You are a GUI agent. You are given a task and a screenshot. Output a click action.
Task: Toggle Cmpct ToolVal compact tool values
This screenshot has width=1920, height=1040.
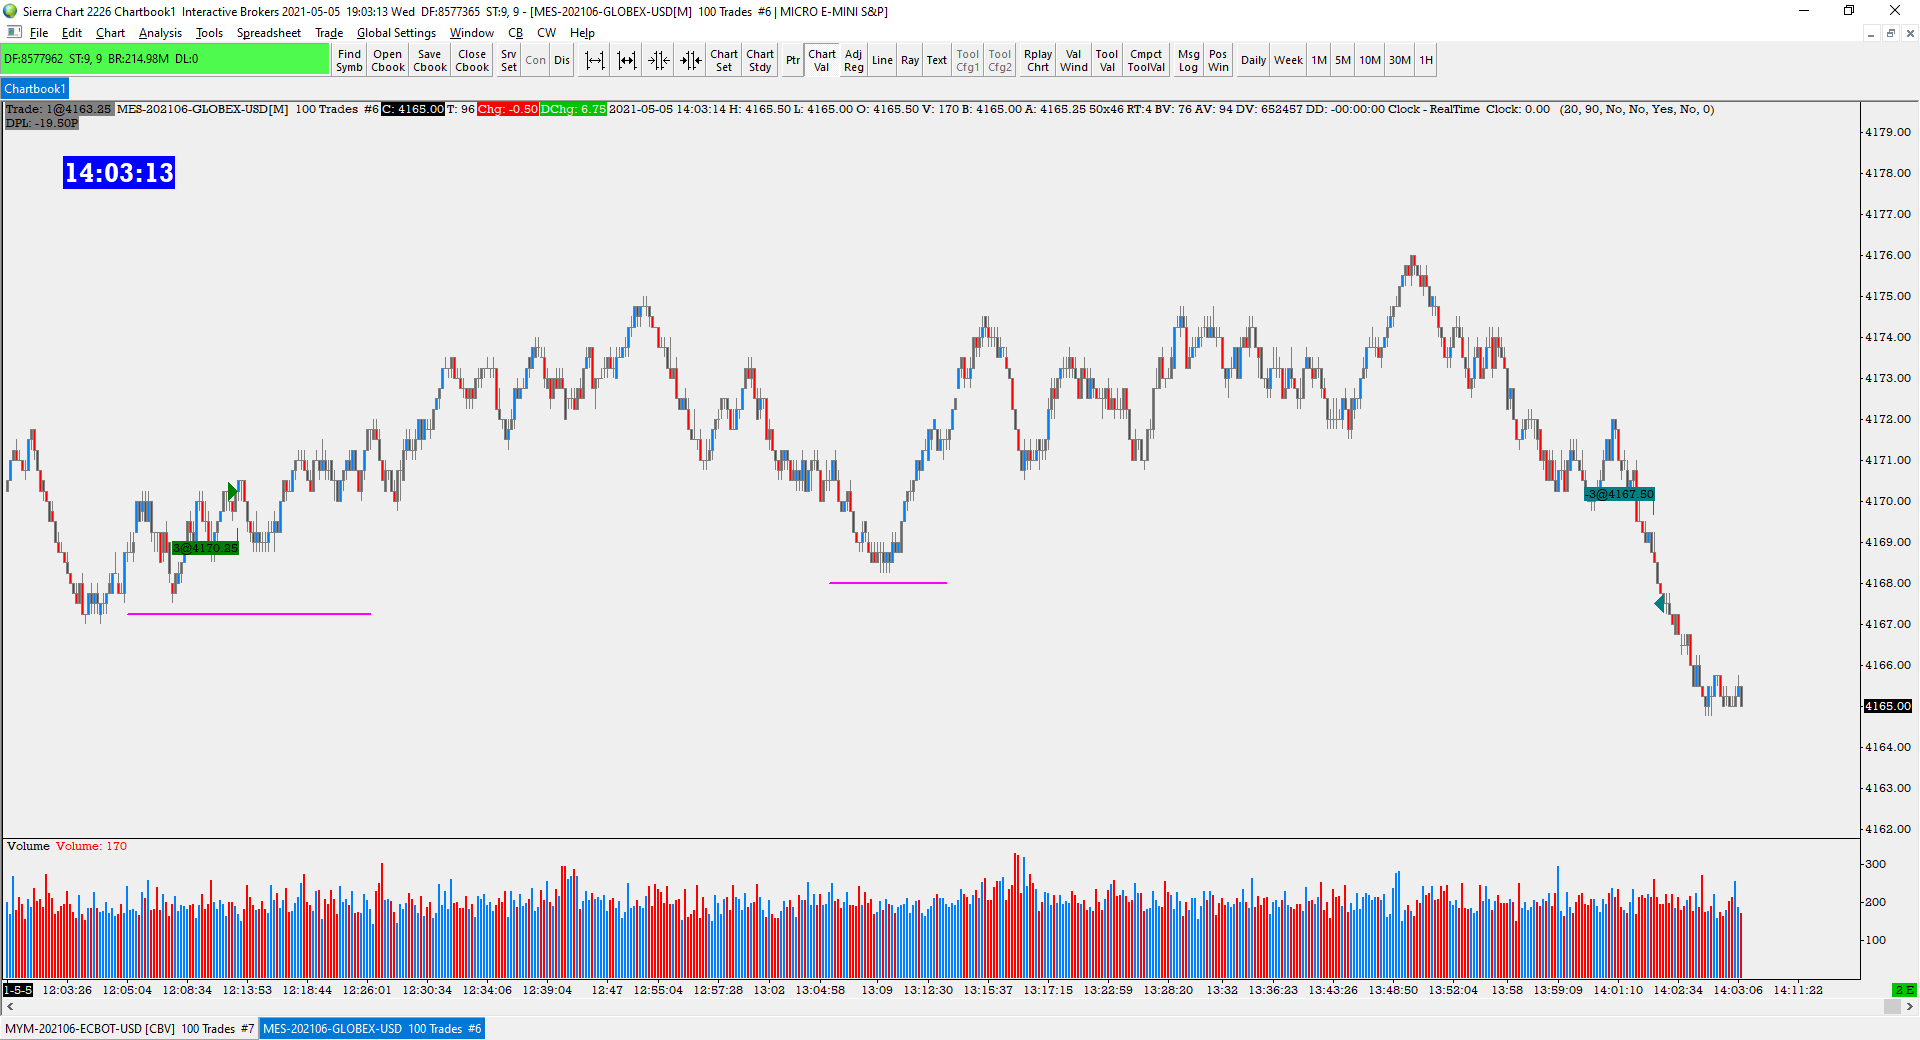(x=1146, y=60)
